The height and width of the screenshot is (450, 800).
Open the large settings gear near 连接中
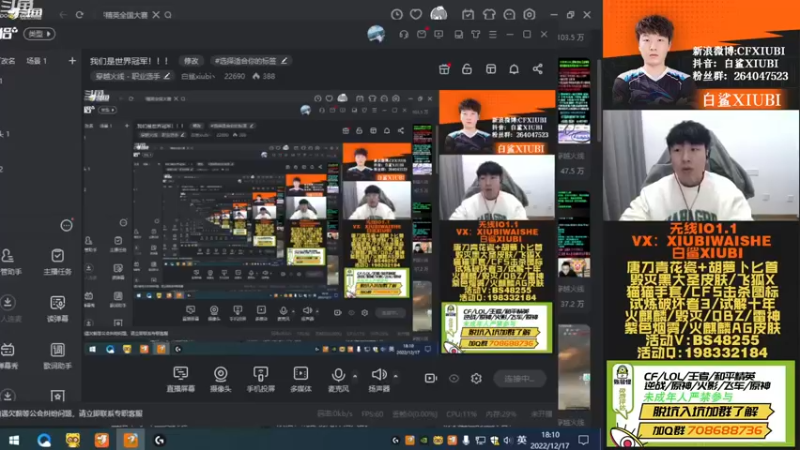476,378
